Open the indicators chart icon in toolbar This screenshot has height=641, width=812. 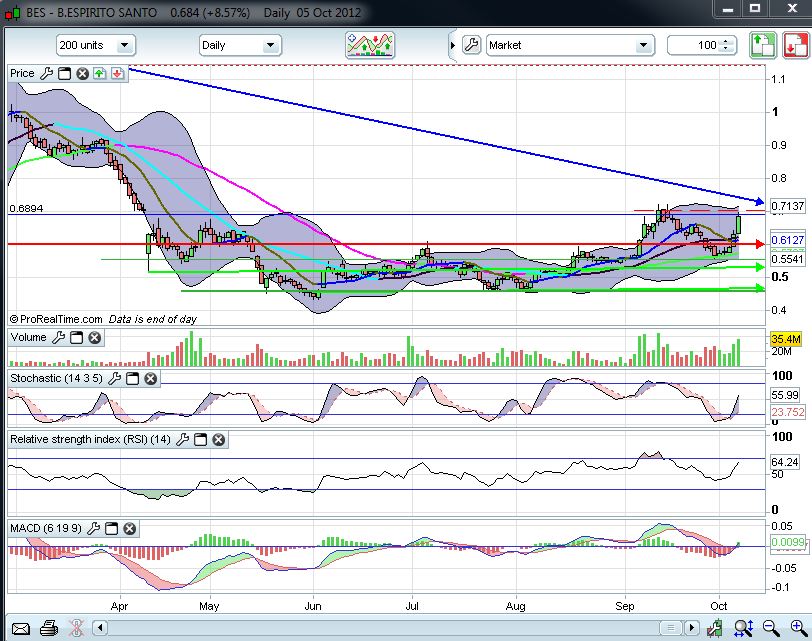click(x=370, y=45)
